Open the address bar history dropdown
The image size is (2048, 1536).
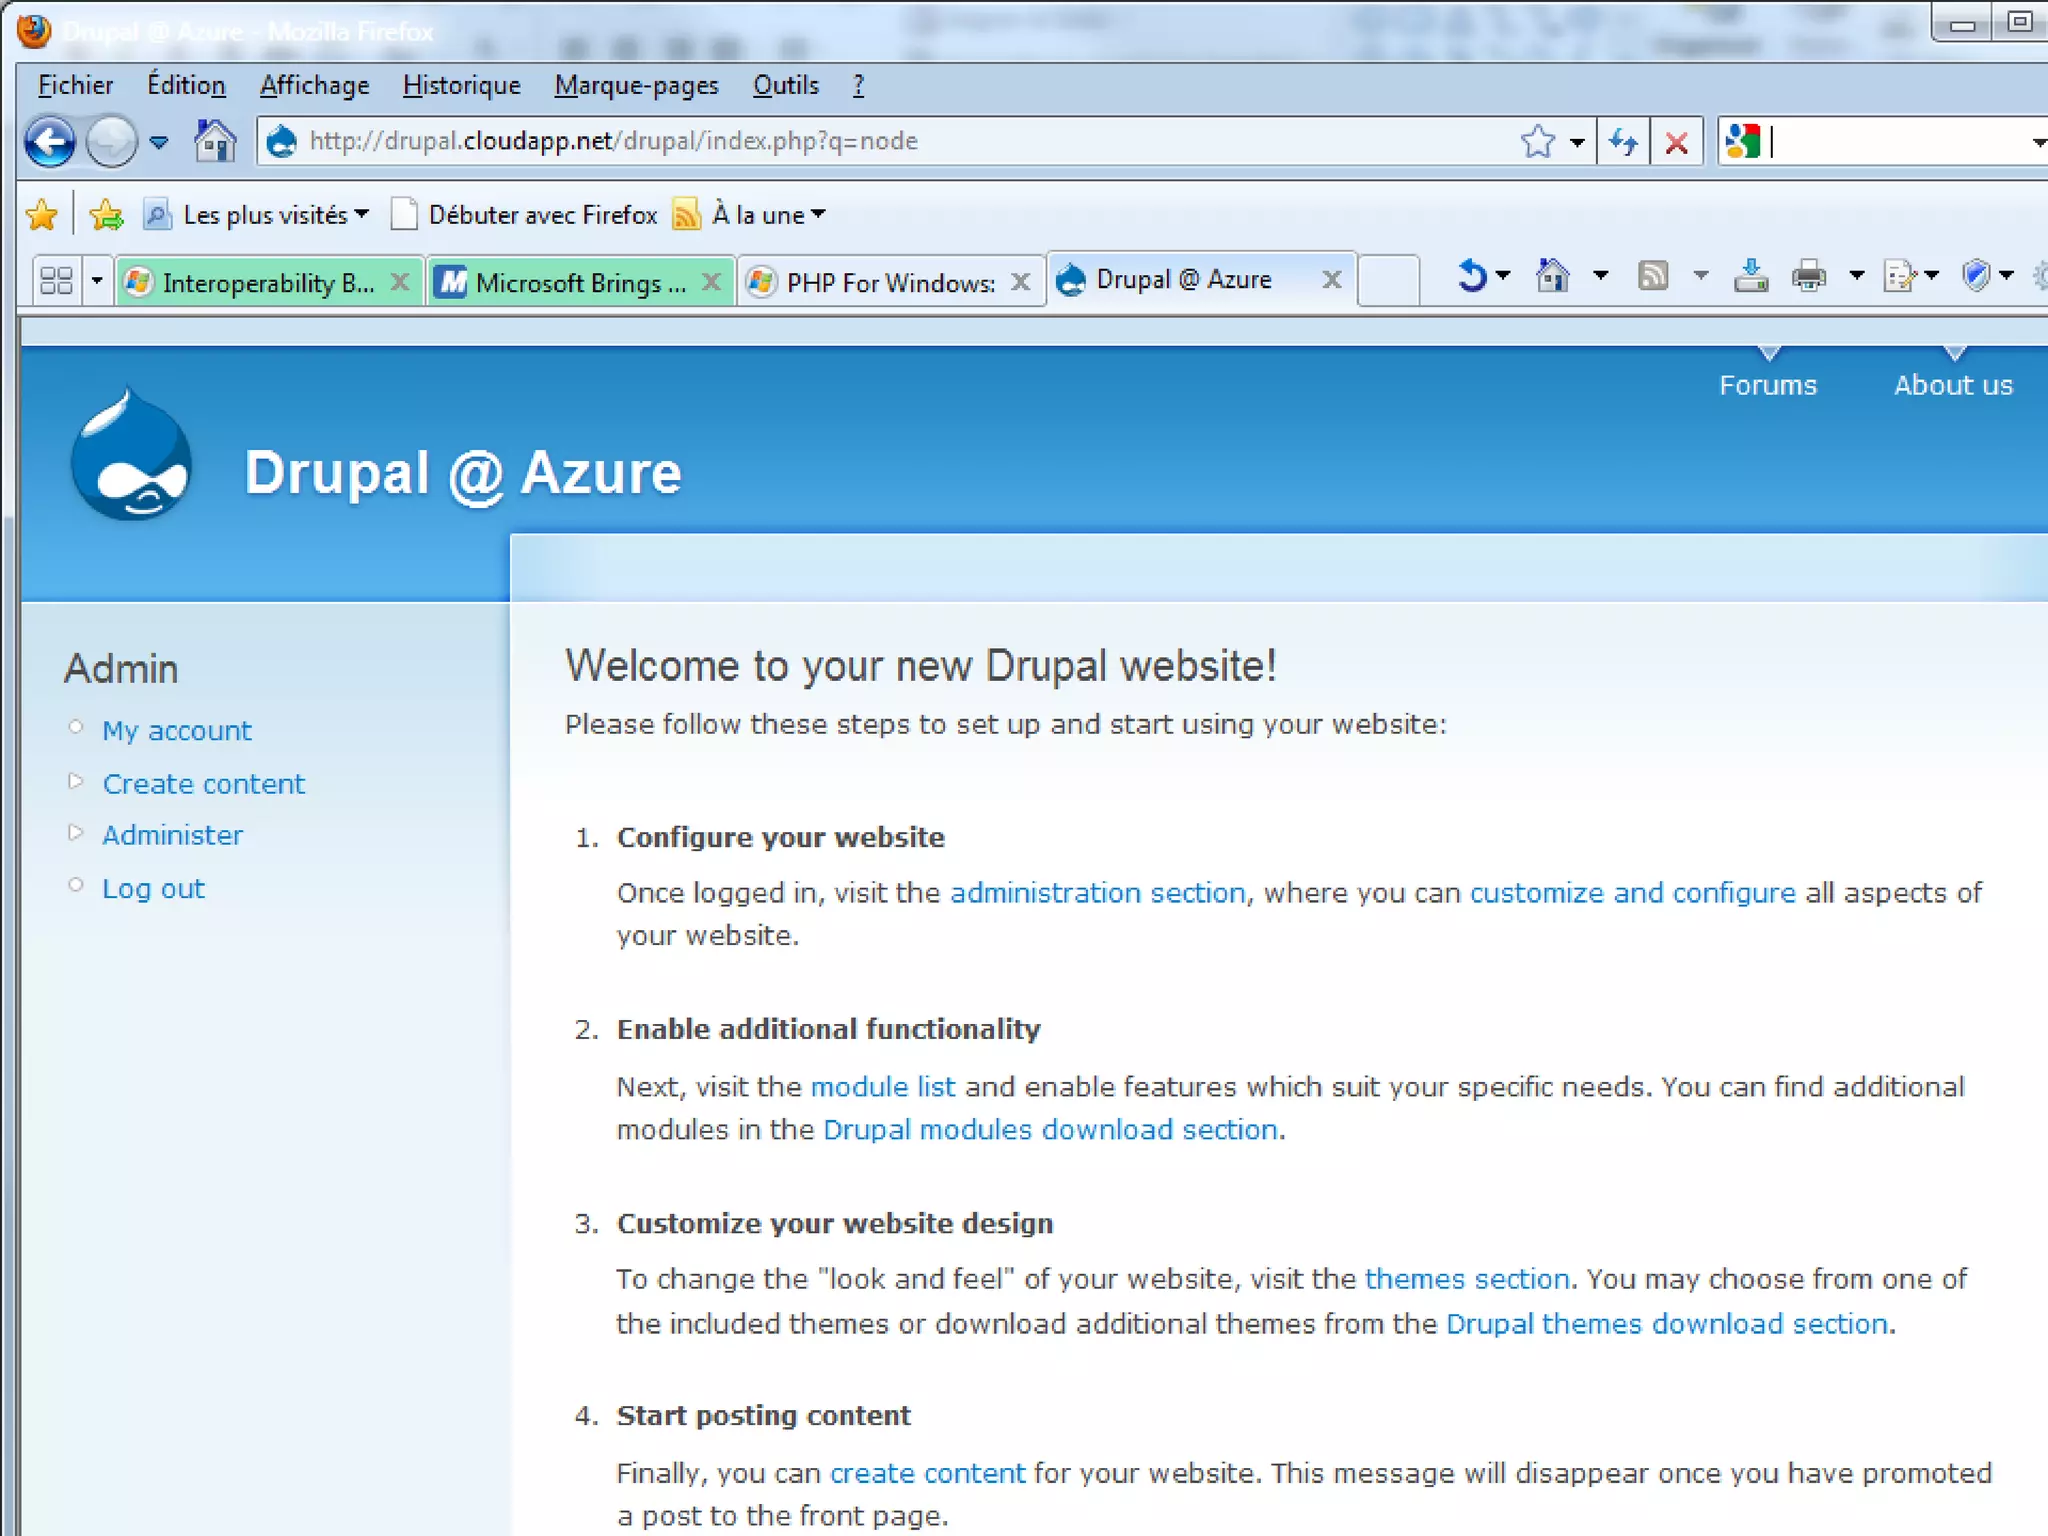pos(1577,143)
